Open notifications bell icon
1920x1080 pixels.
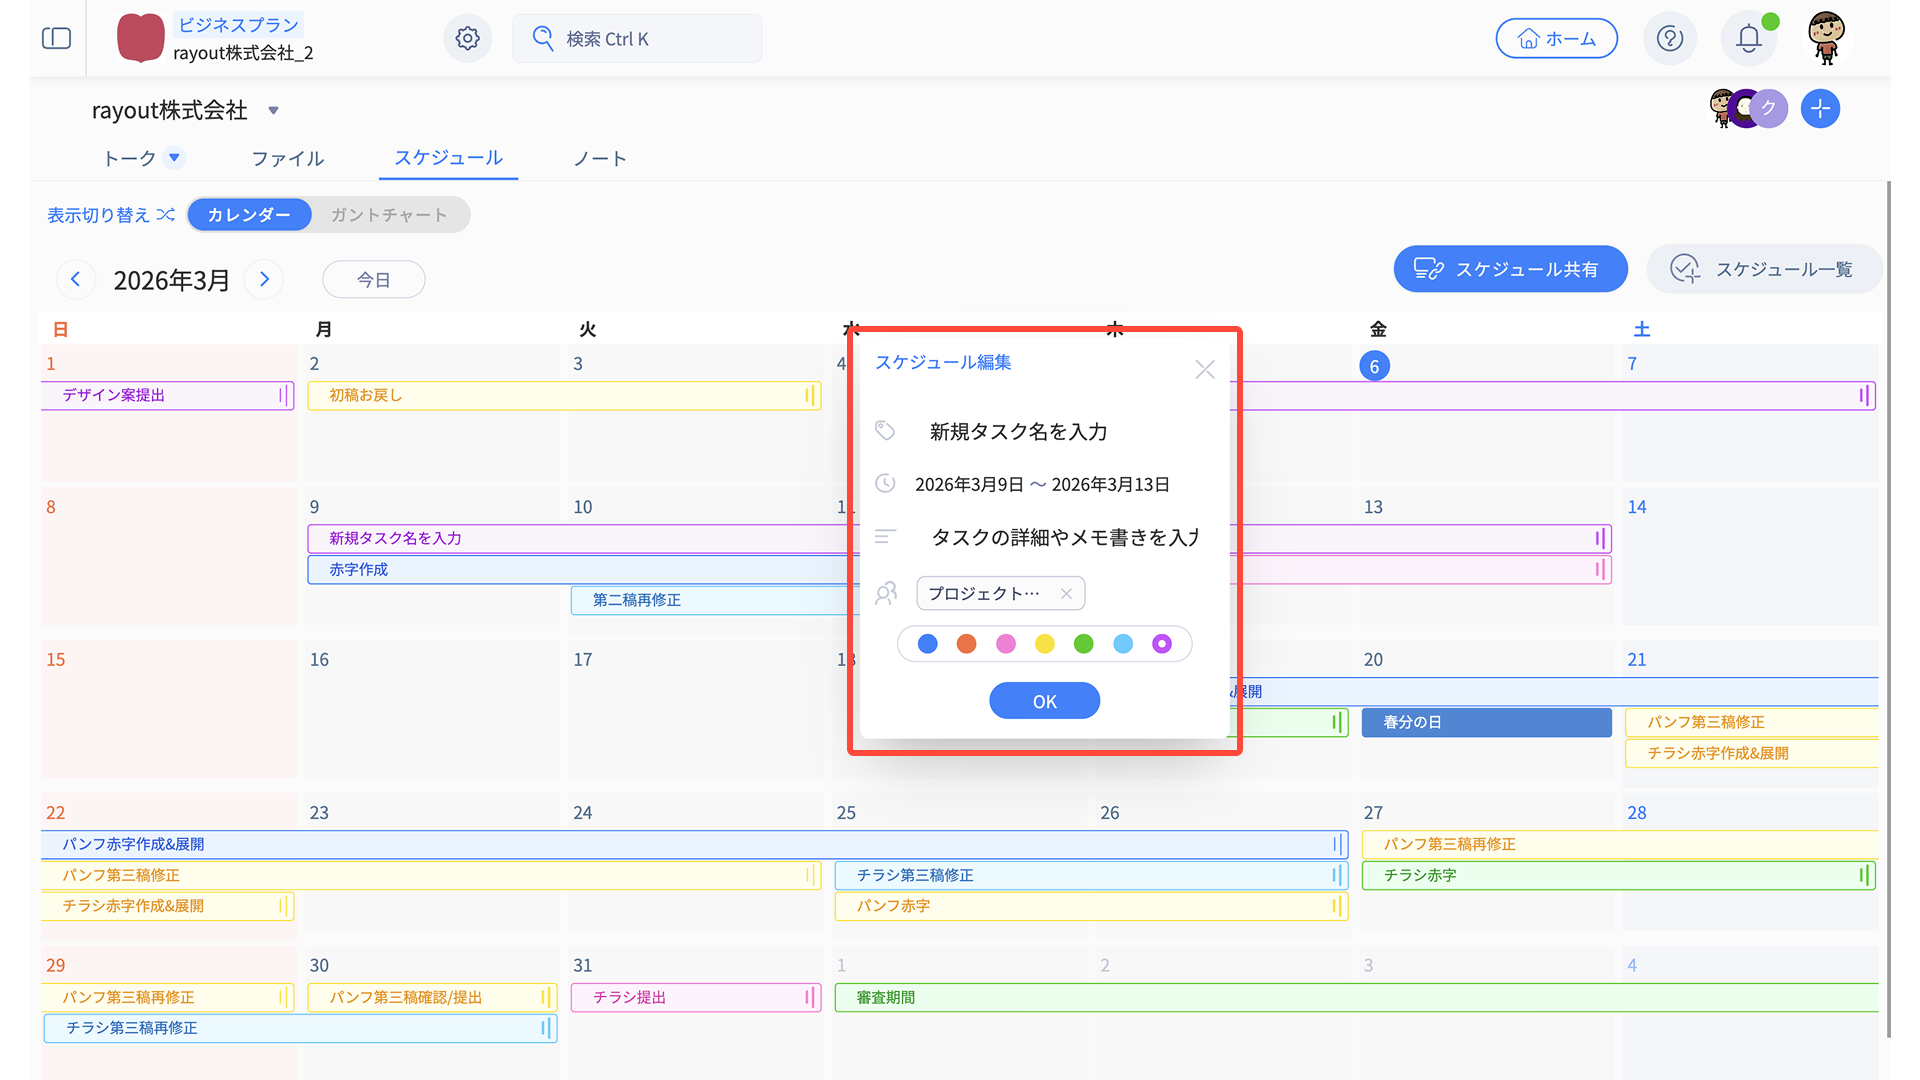(x=1748, y=38)
